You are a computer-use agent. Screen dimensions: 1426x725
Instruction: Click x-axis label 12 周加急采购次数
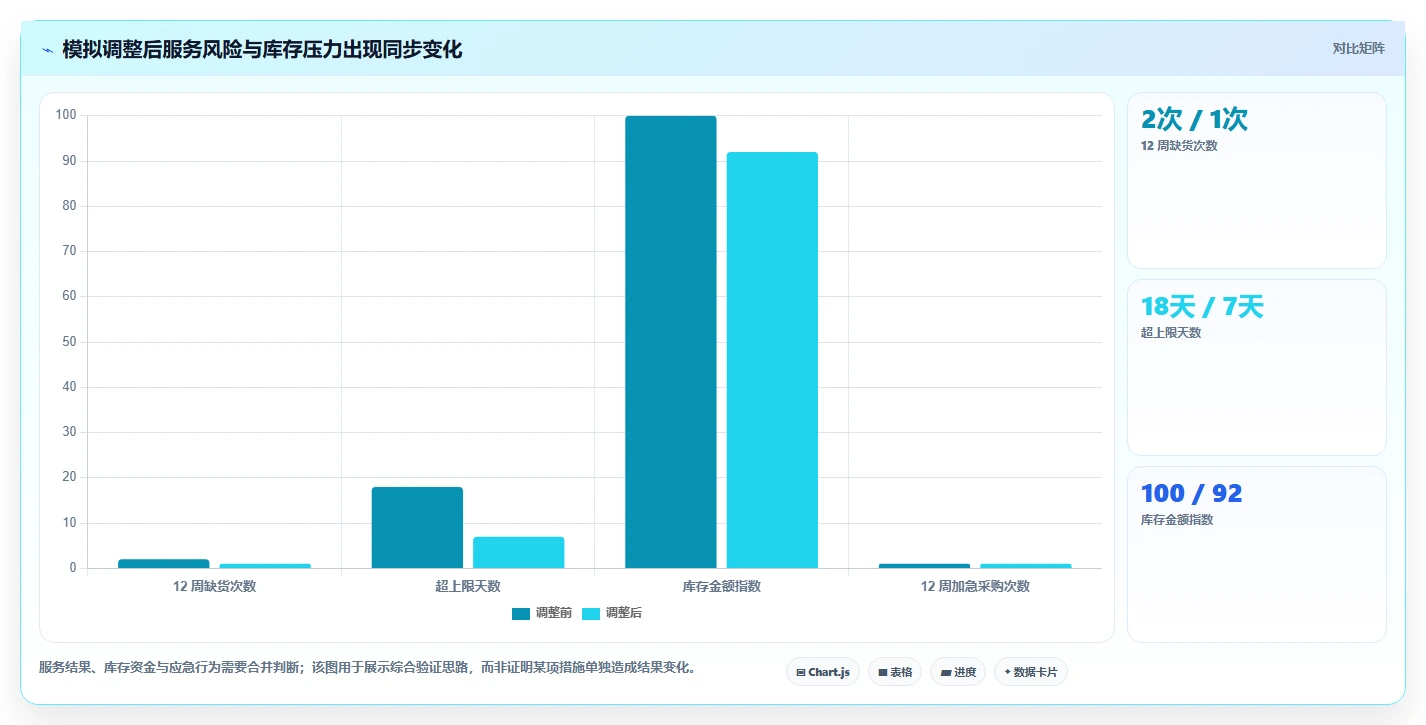[975, 586]
